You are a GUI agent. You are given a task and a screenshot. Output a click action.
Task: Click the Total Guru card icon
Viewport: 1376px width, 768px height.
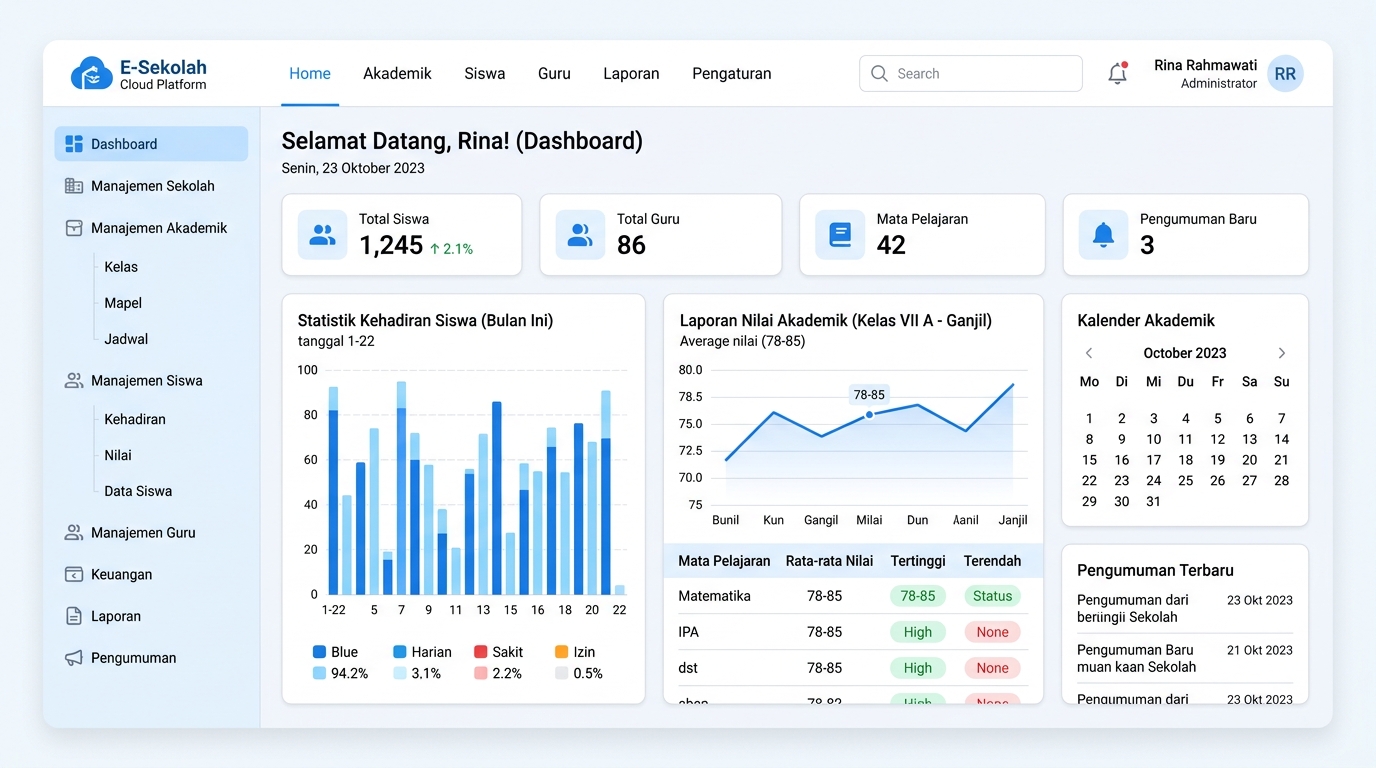580,235
